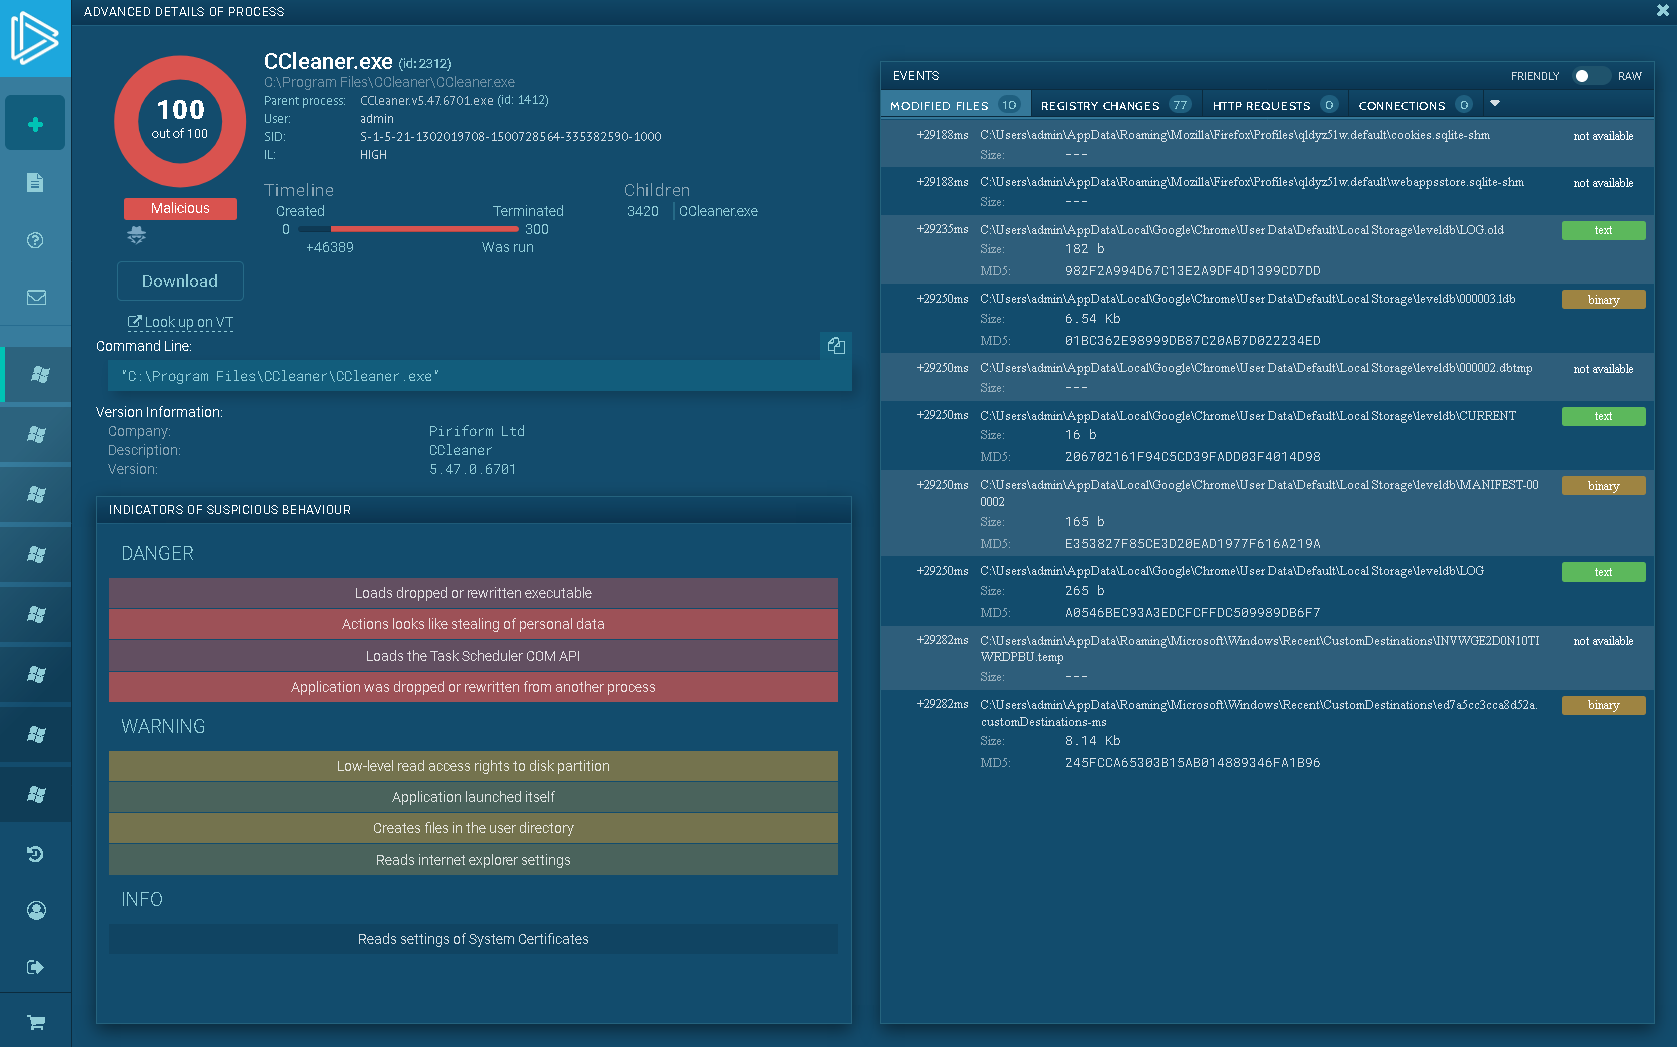Click the 100 out of 100 score ring
The width and height of the screenshot is (1677, 1047).
point(180,121)
